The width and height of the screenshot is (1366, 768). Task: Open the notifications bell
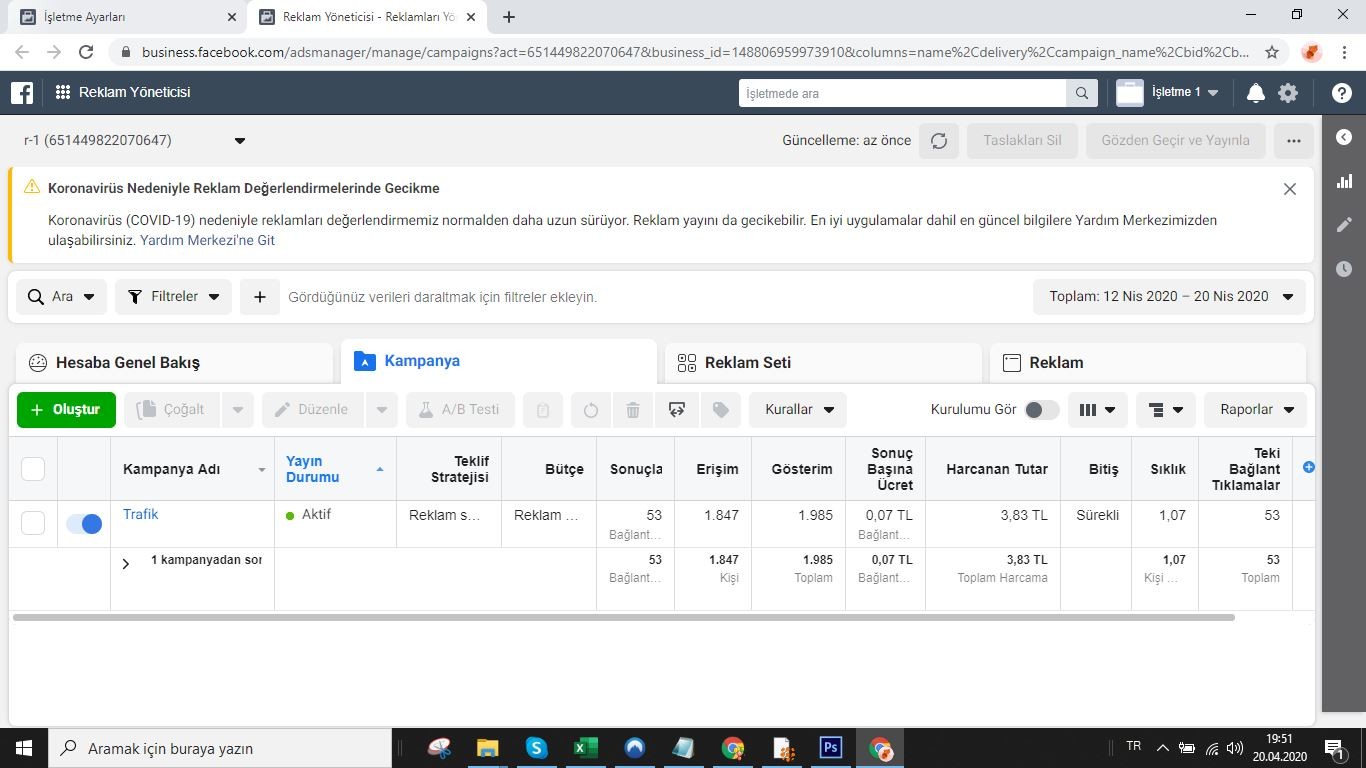(1256, 93)
